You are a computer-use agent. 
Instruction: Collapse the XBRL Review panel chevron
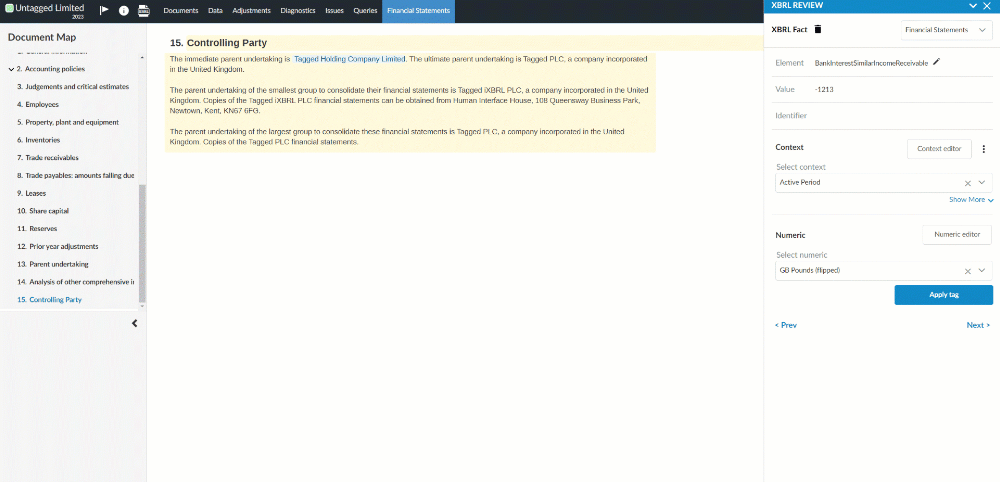[x=971, y=6]
